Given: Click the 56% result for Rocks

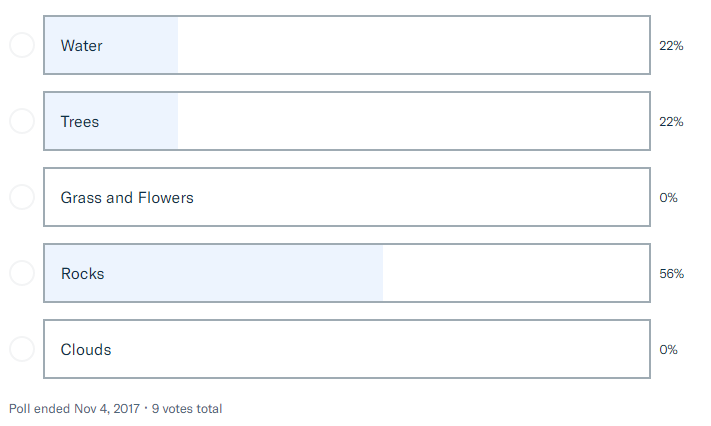Looking at the screenshot, I should coord(671,274).
